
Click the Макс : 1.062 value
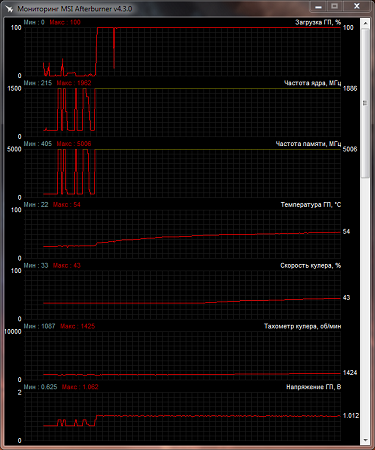click(x=80, y=387)
